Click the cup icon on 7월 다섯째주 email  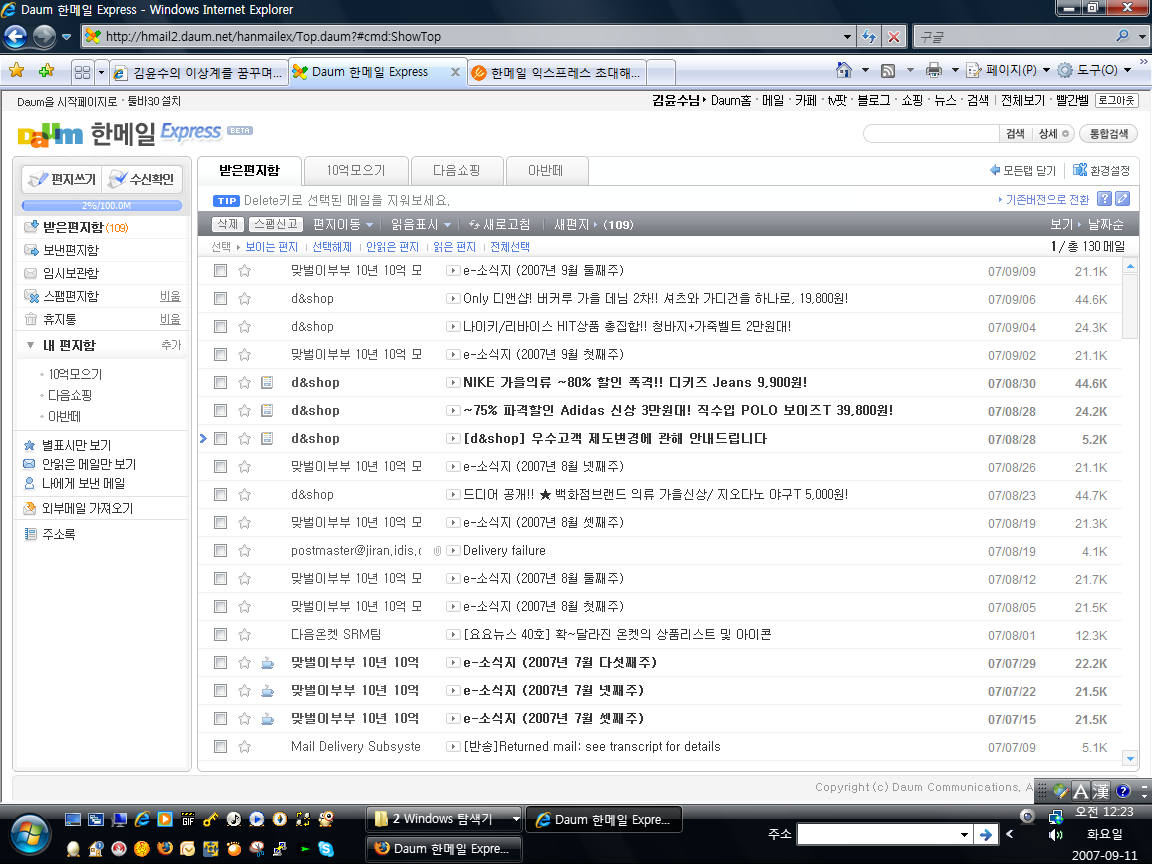click(267, 663)
